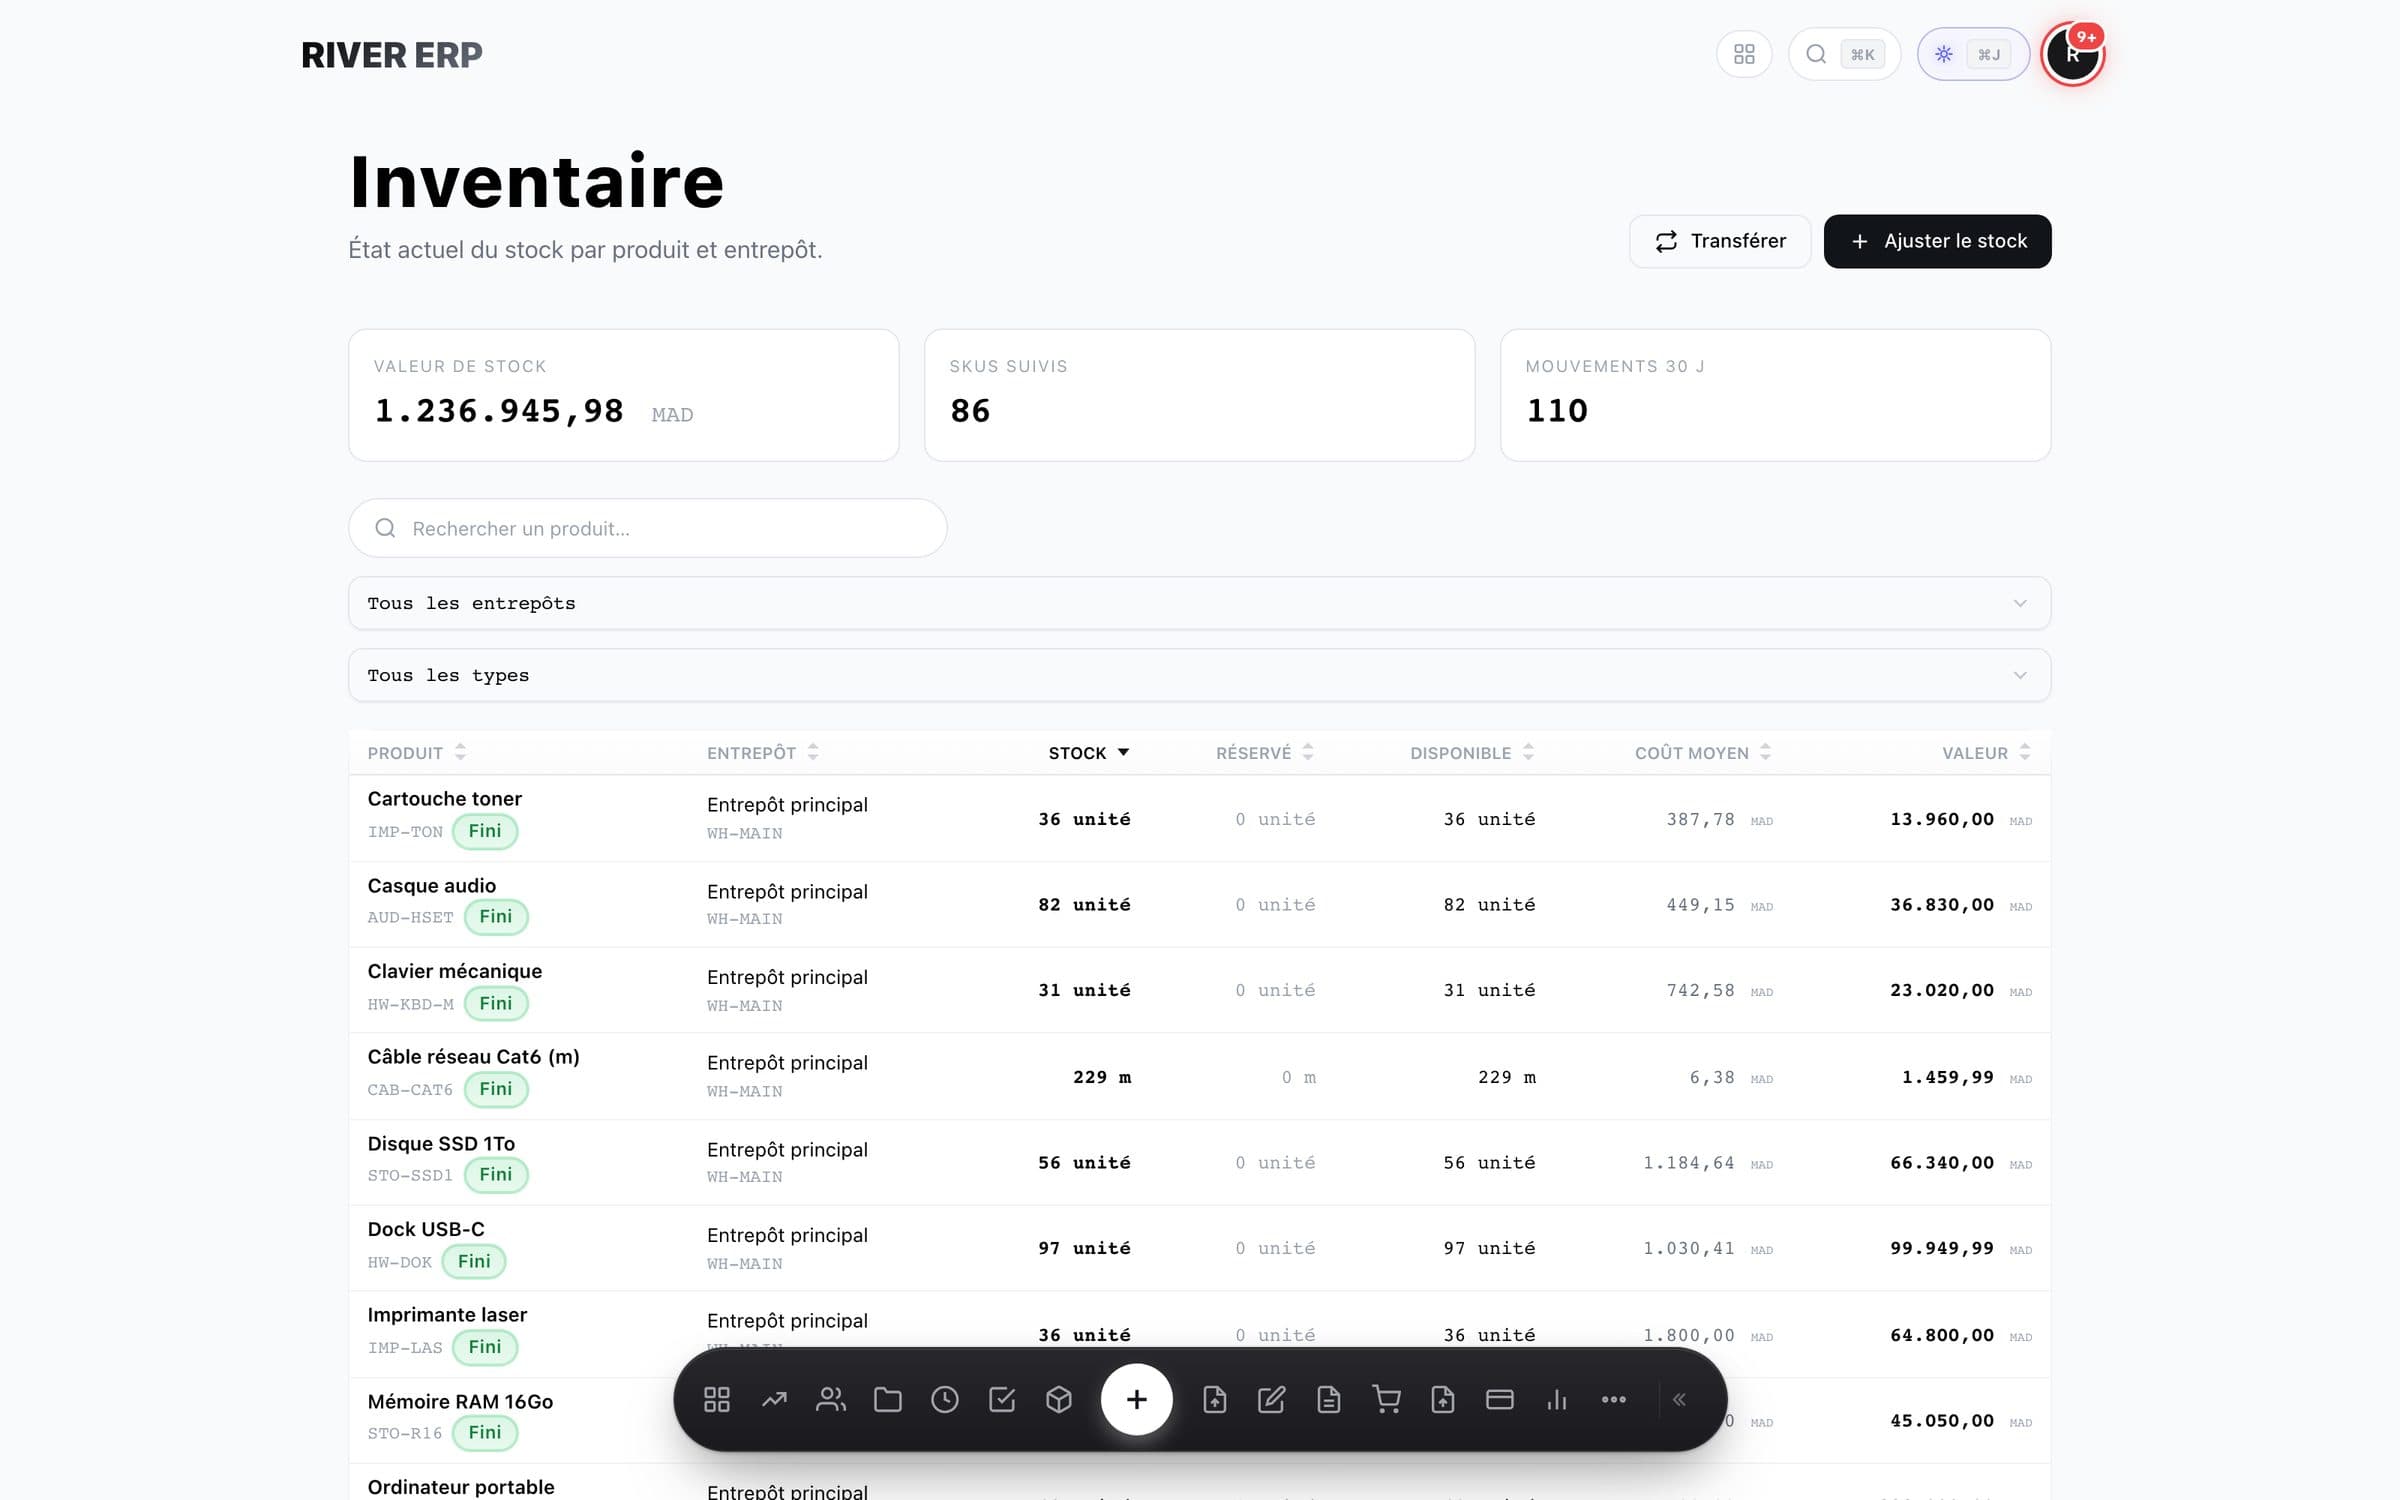Open the trending chart icon in dock
Viewport: 2400px width, 1500px height.
pos(774,1399)
